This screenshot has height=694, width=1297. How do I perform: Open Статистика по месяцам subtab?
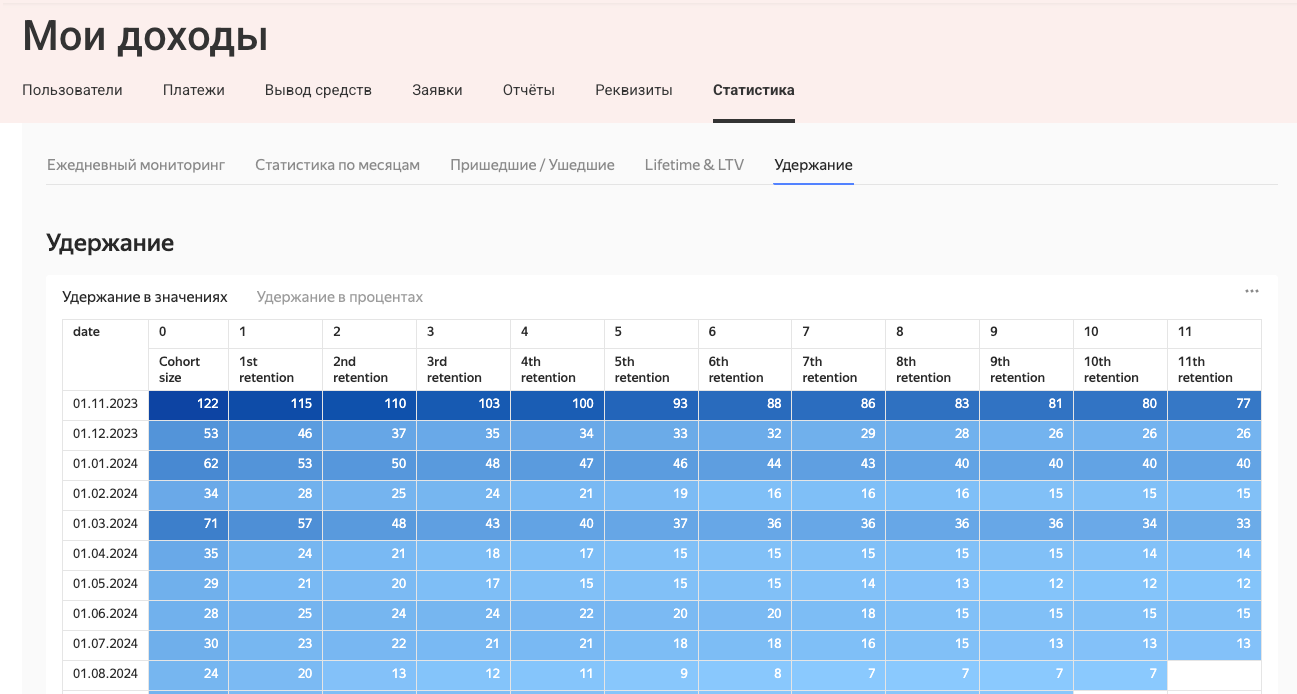(x=337, y=165)
